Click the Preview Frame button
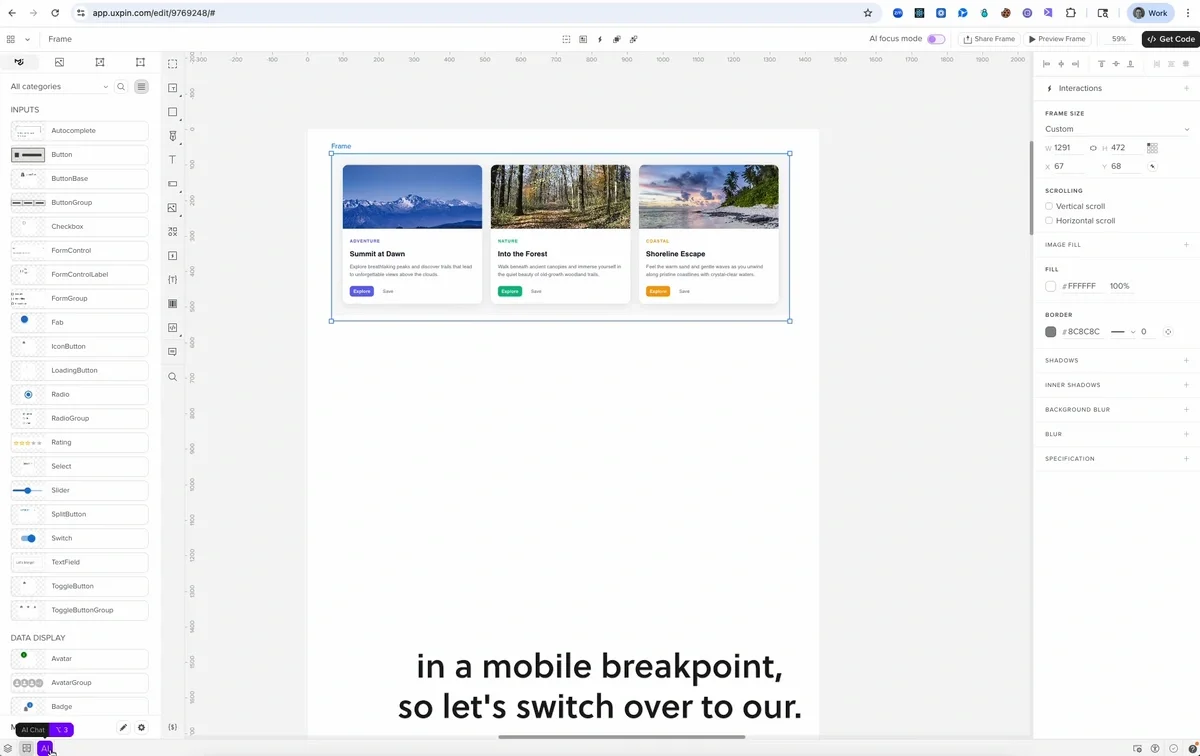The image size is (1200, 756). coord(1057,39)
